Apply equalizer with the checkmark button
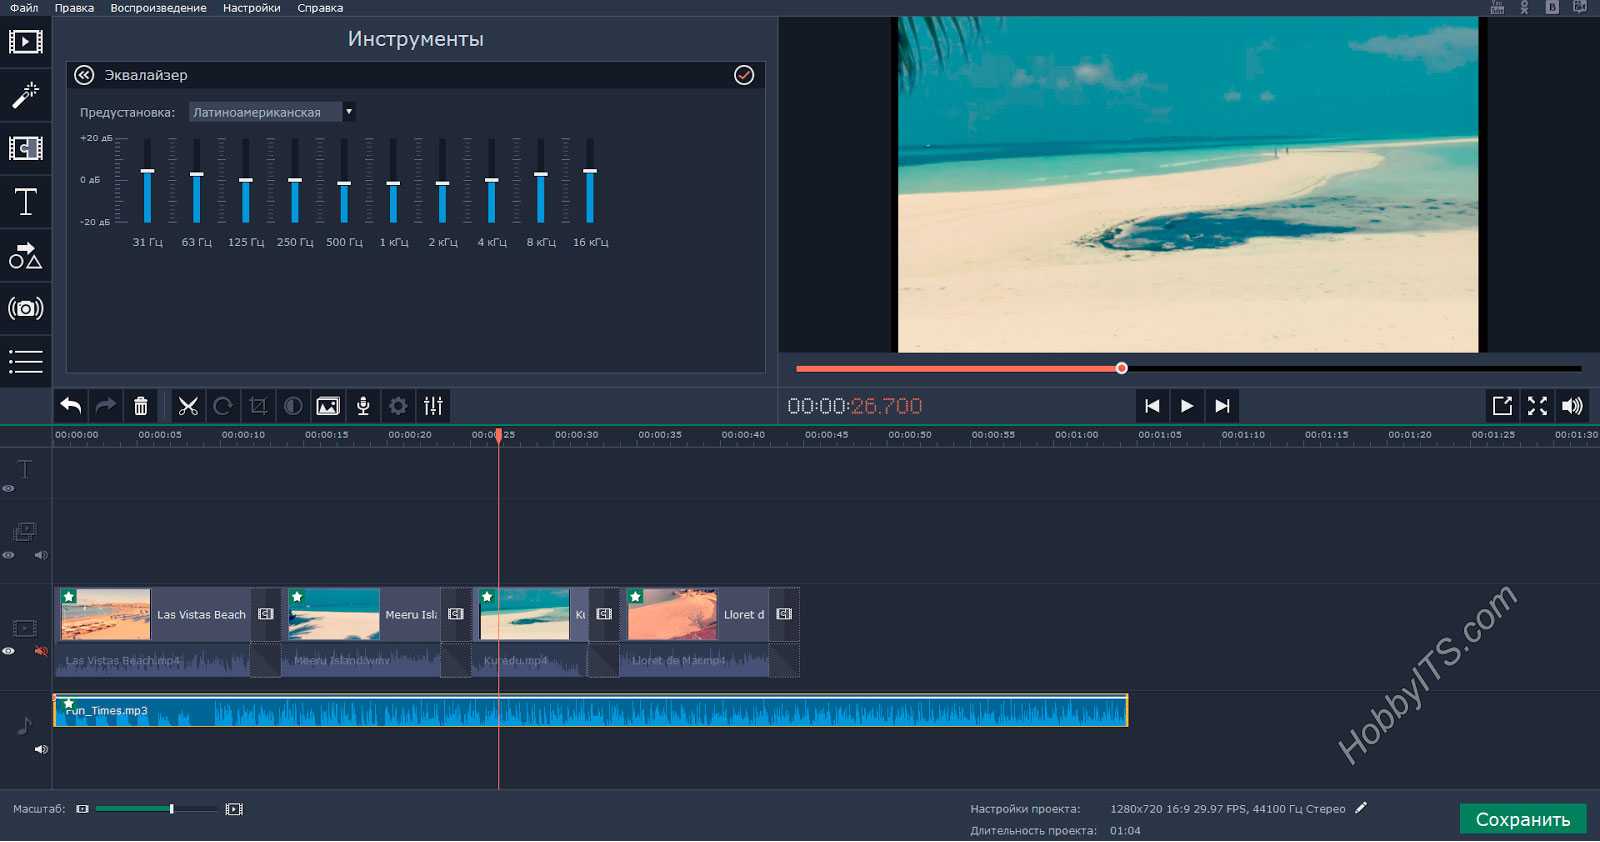Image resolution: width=1600 pixels, height=842 pixels. tap(744, 75)
